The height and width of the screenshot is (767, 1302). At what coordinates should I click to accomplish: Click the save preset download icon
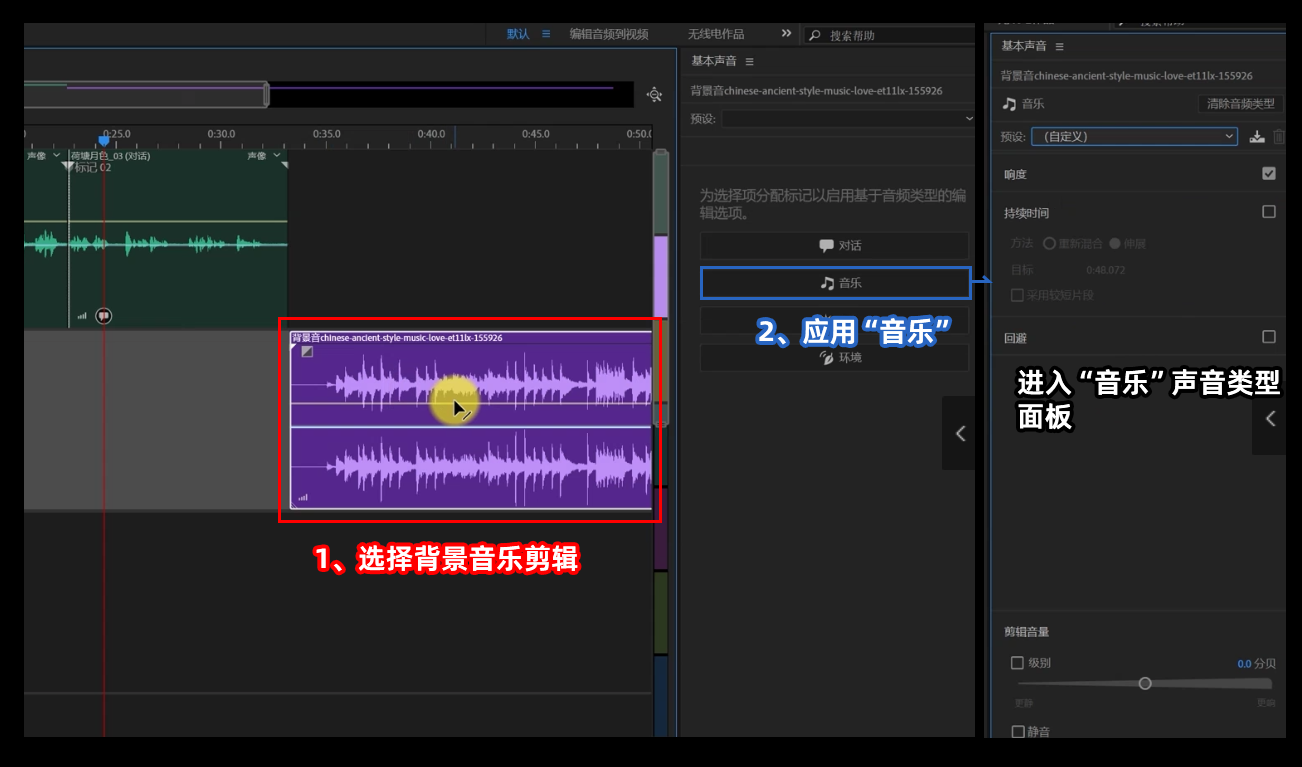[x=1256, y=137]
